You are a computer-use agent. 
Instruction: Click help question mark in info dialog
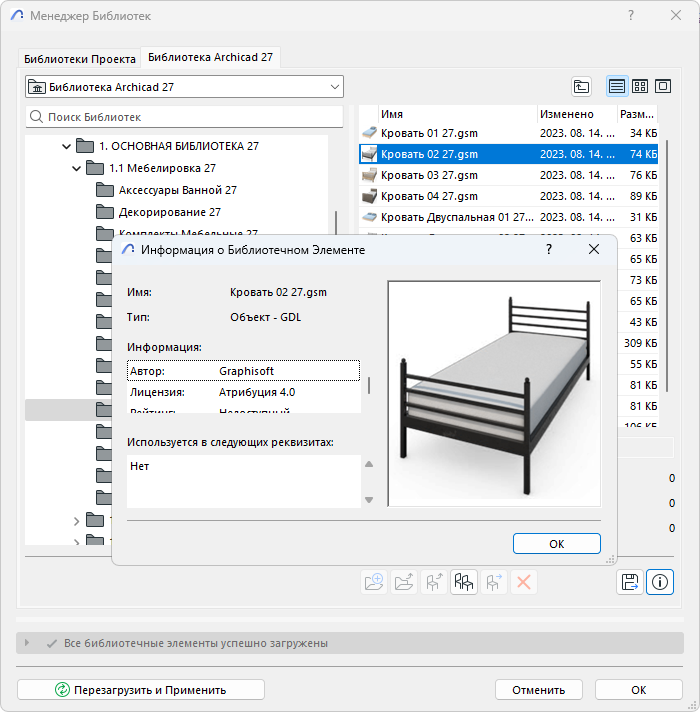(x=549, y=249)
